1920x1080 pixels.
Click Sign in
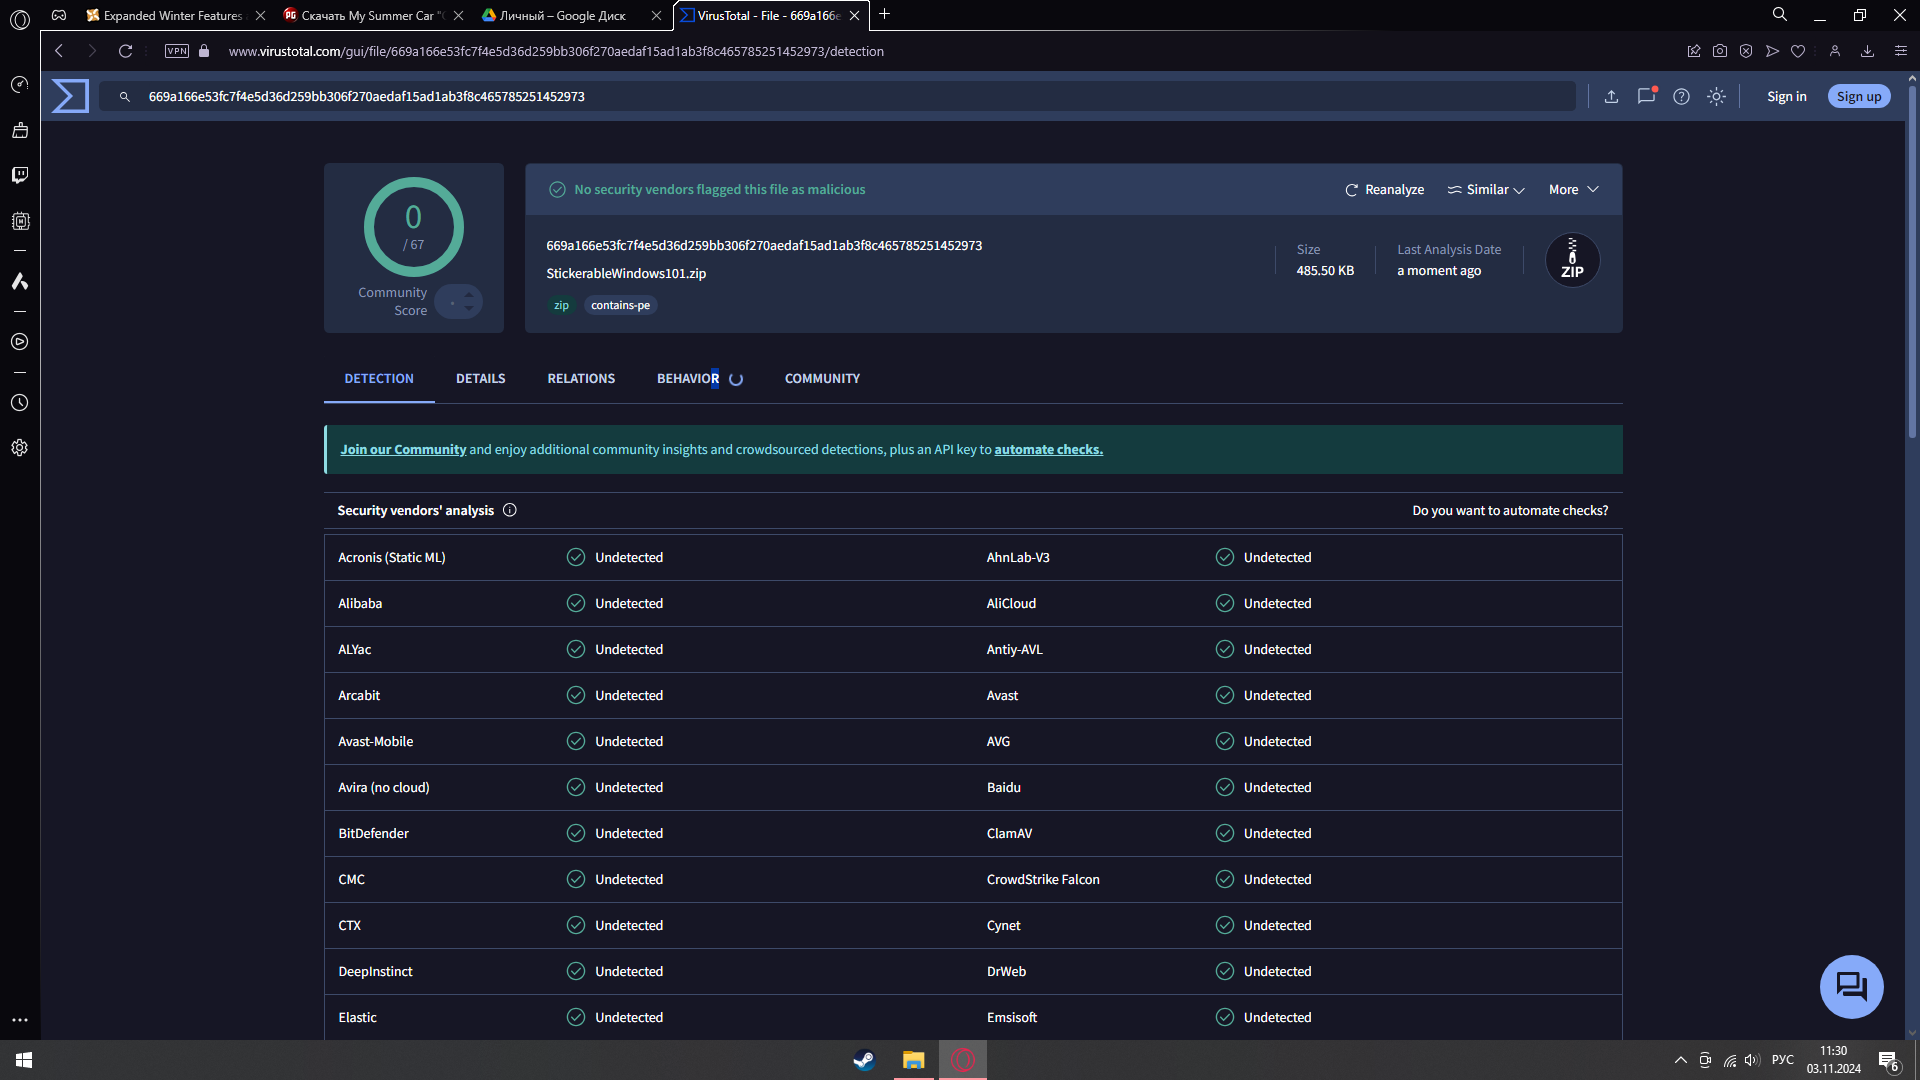click(x=1787, y=97)
